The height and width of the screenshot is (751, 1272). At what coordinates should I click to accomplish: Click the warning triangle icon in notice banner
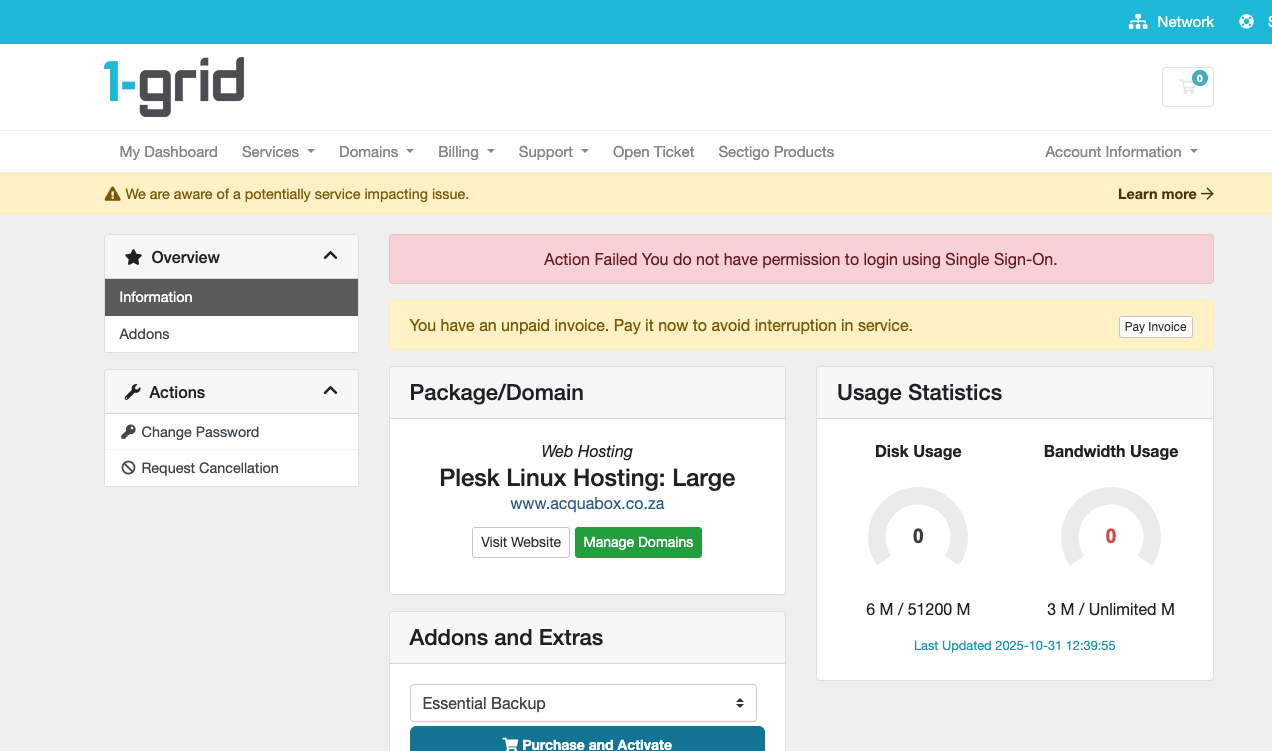point(112,194)
